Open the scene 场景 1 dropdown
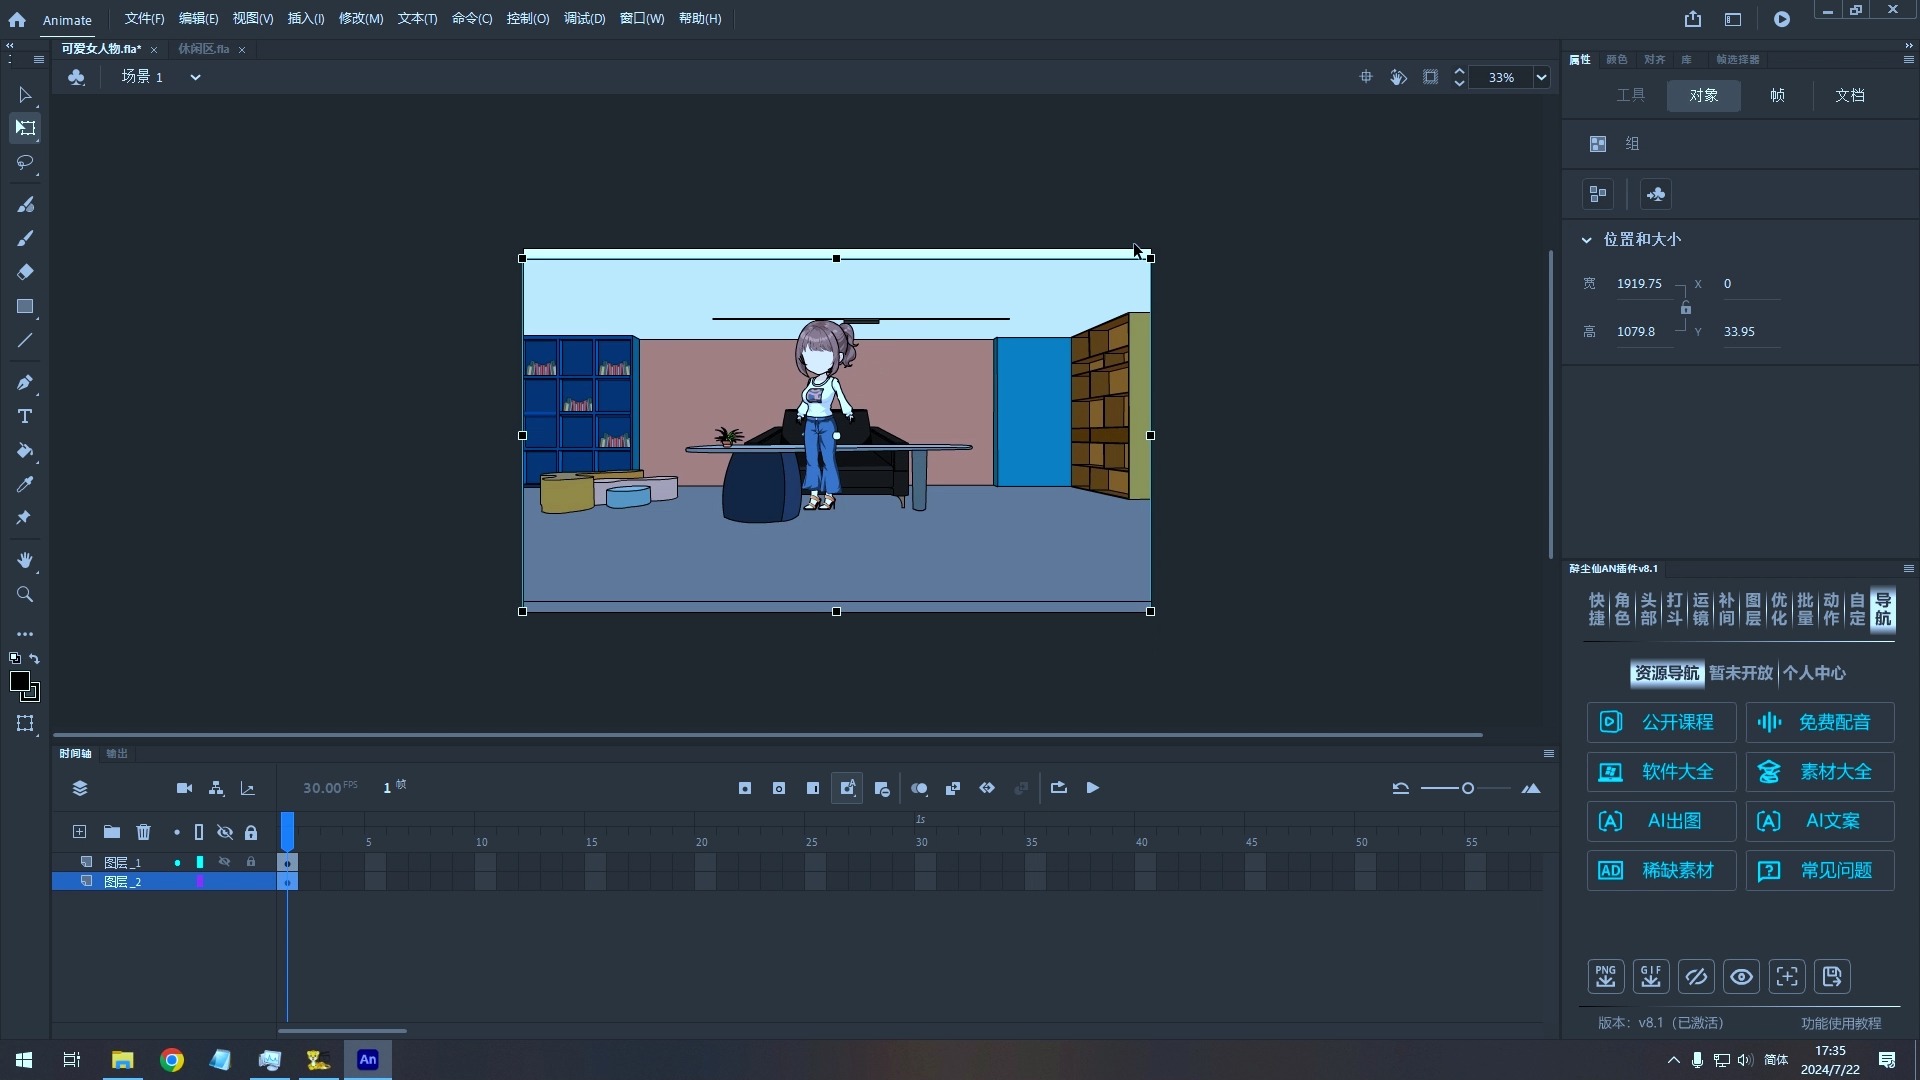This screenshot has height=1080, width=1920. [x=195, y=77]
